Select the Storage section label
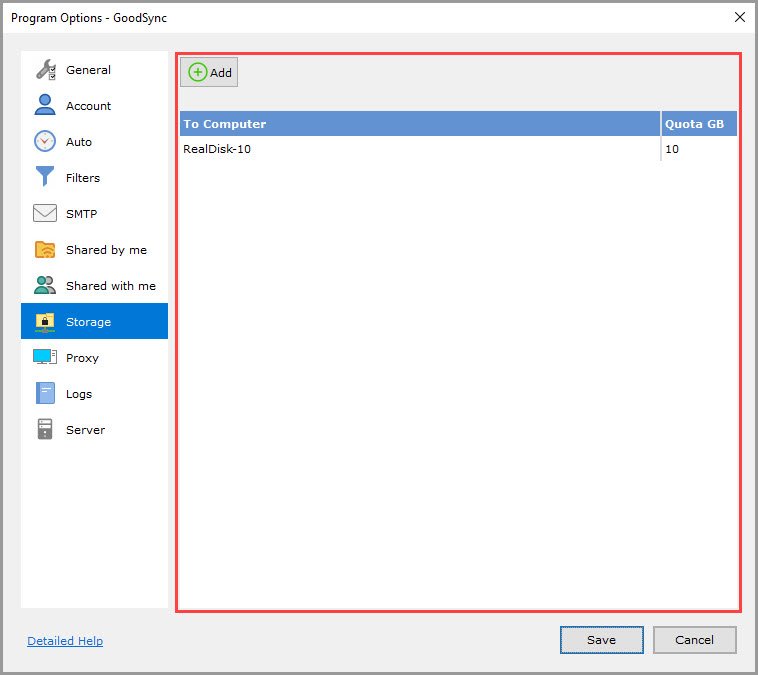Viewport: 758px width, 675px height. [x=88, y=322]
